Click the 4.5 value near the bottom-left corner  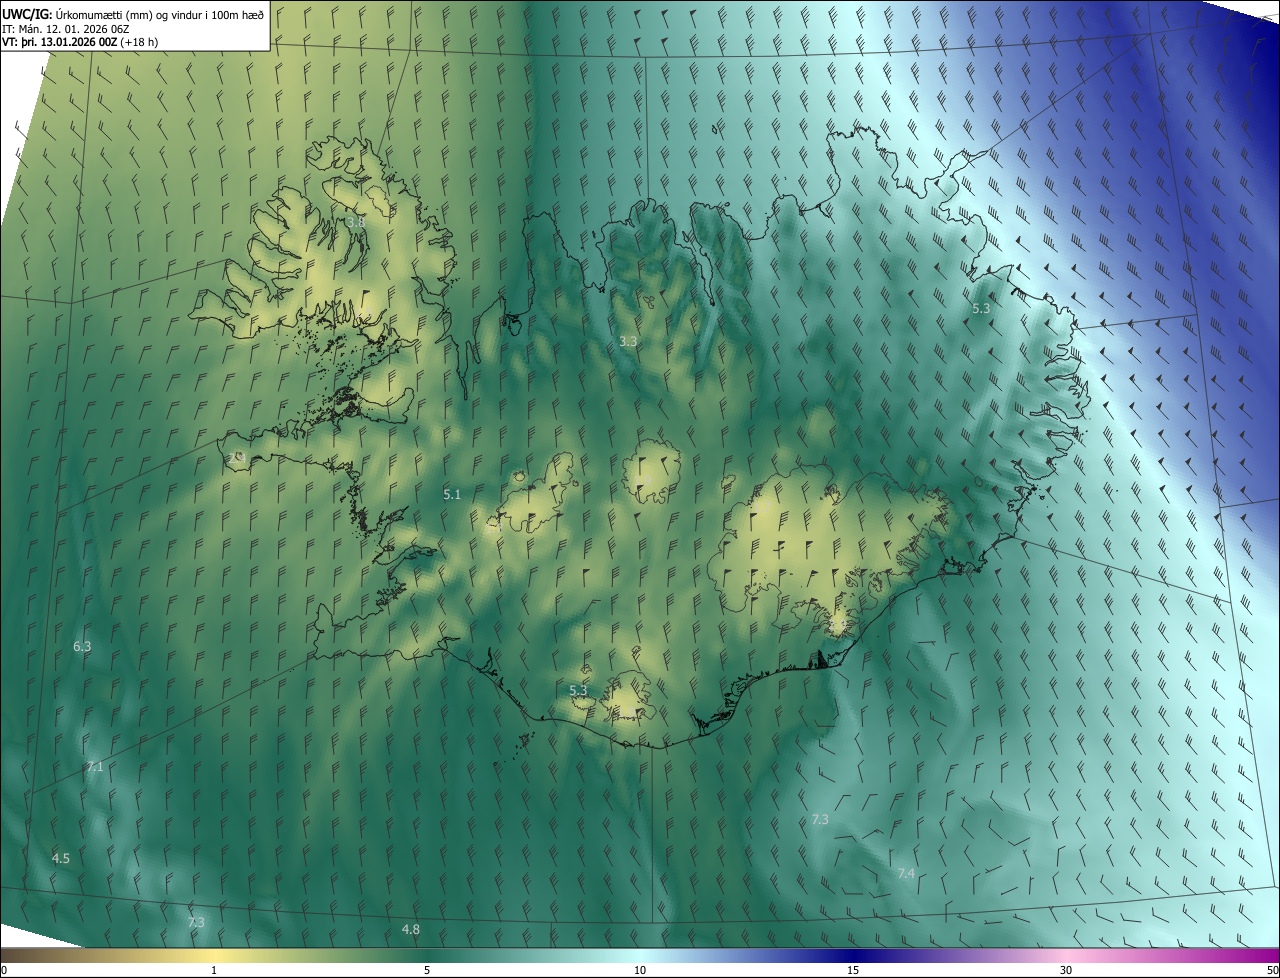pyautogui.click(x=61, y=859)
